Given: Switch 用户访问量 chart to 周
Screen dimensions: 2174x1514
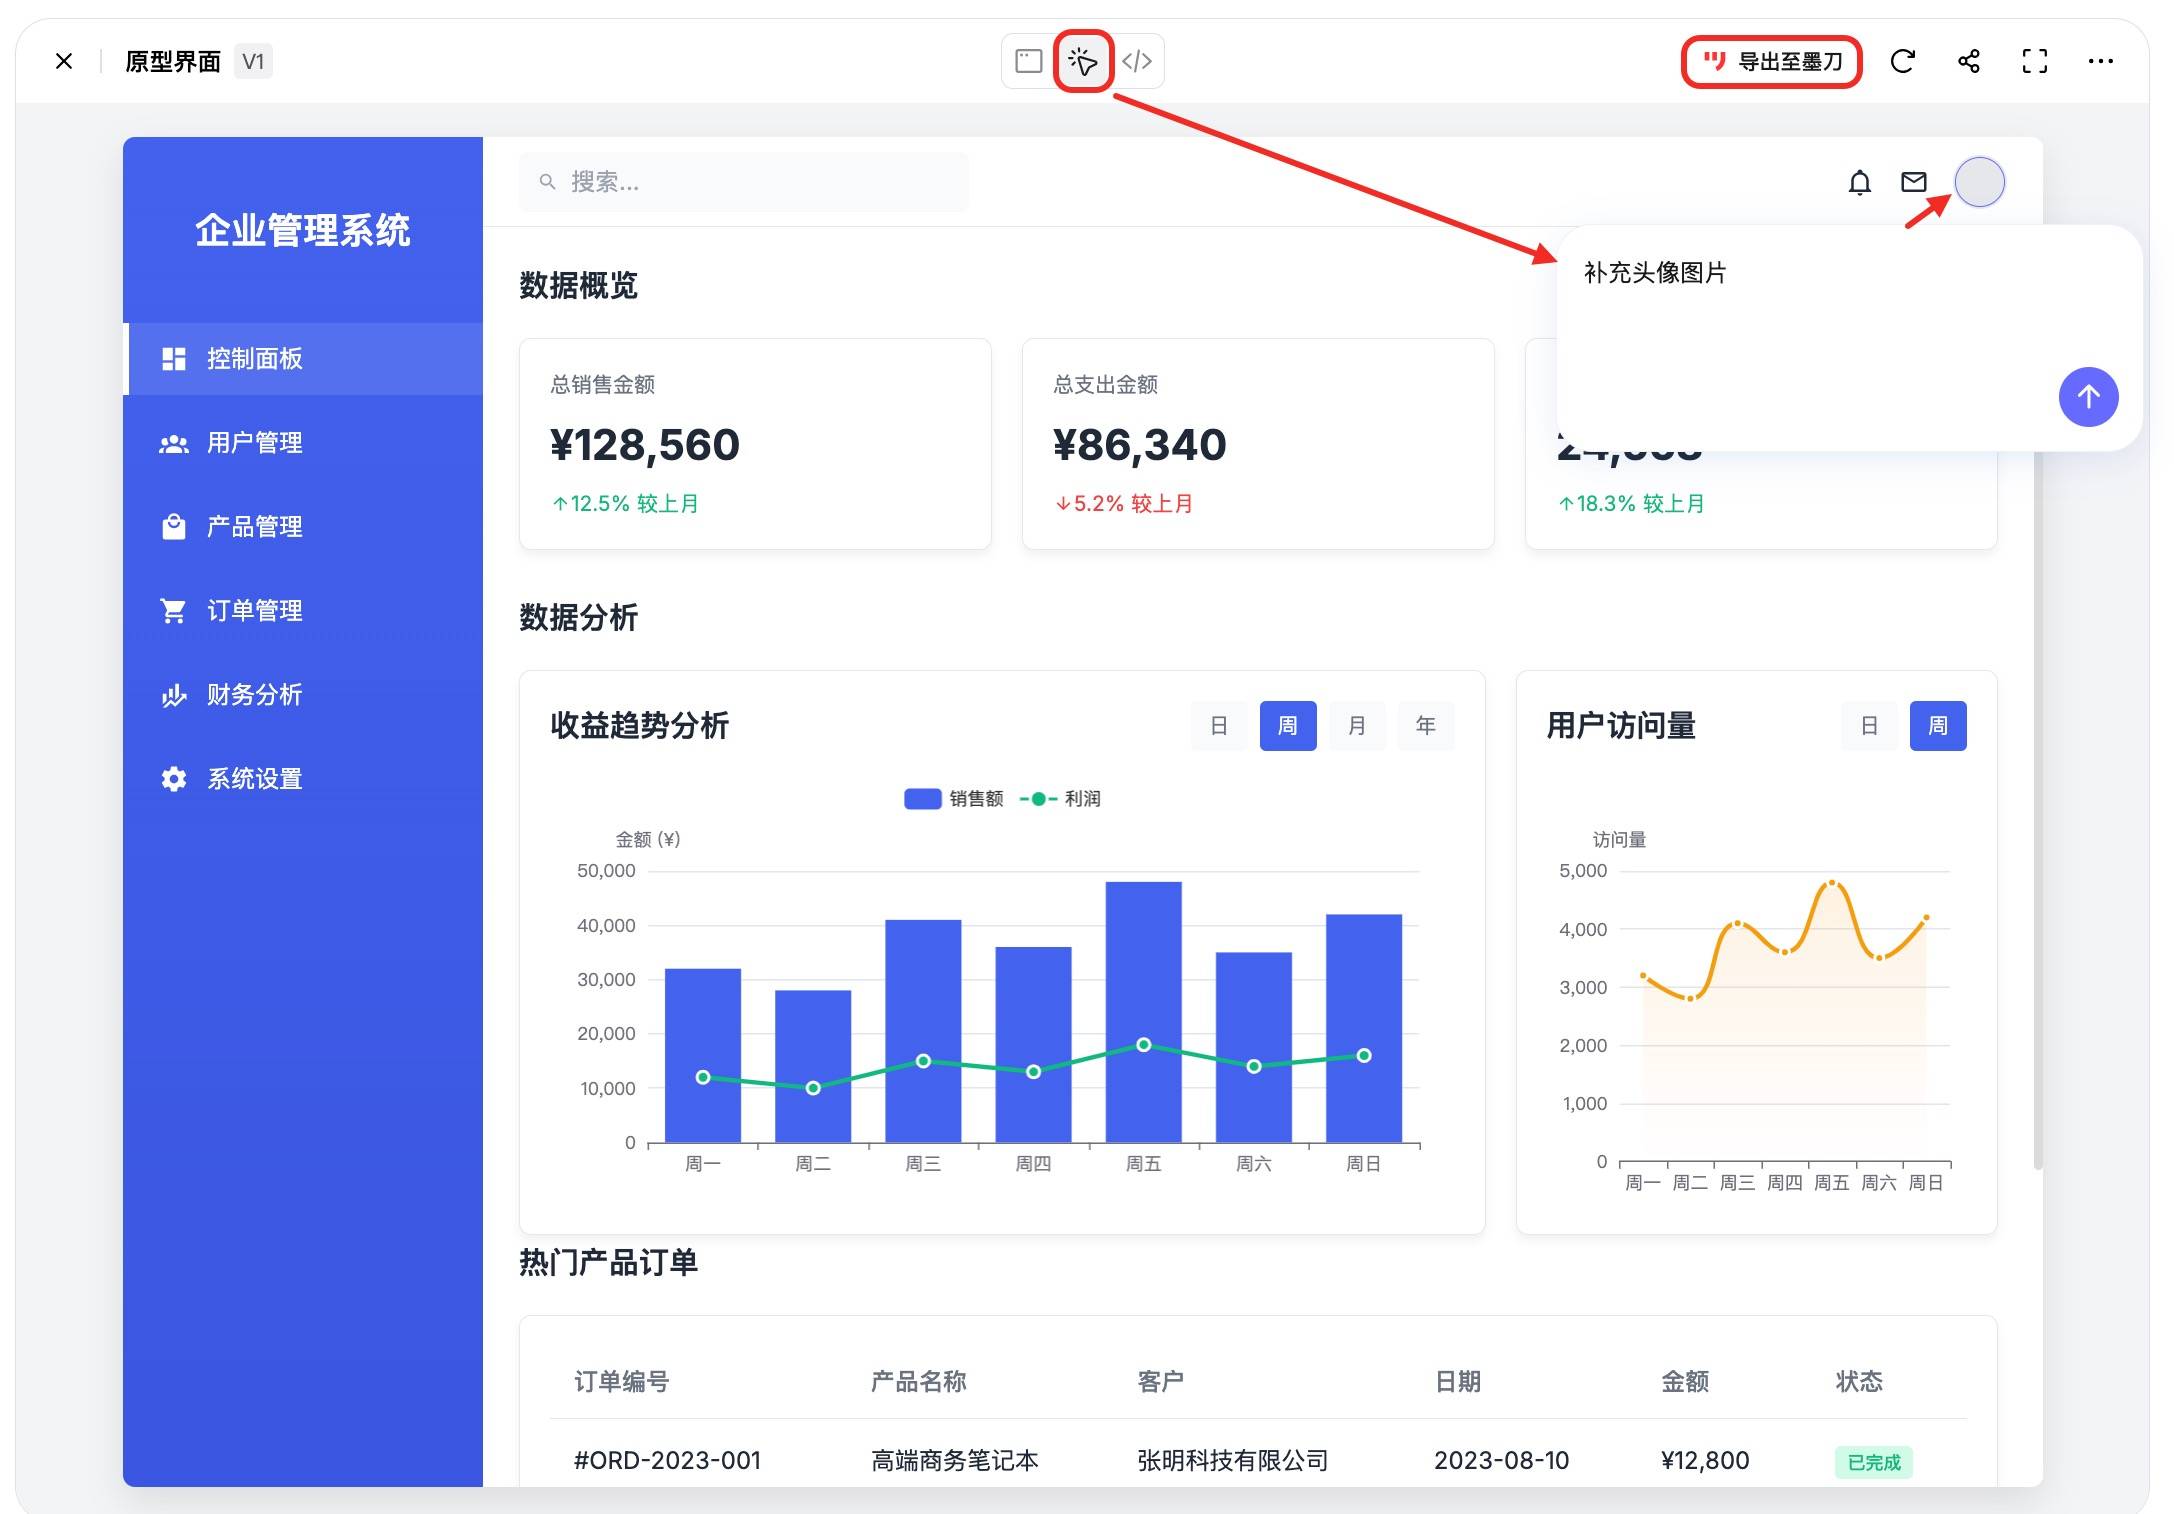Looking at the screenshot, I should (x=1938, y=726).
